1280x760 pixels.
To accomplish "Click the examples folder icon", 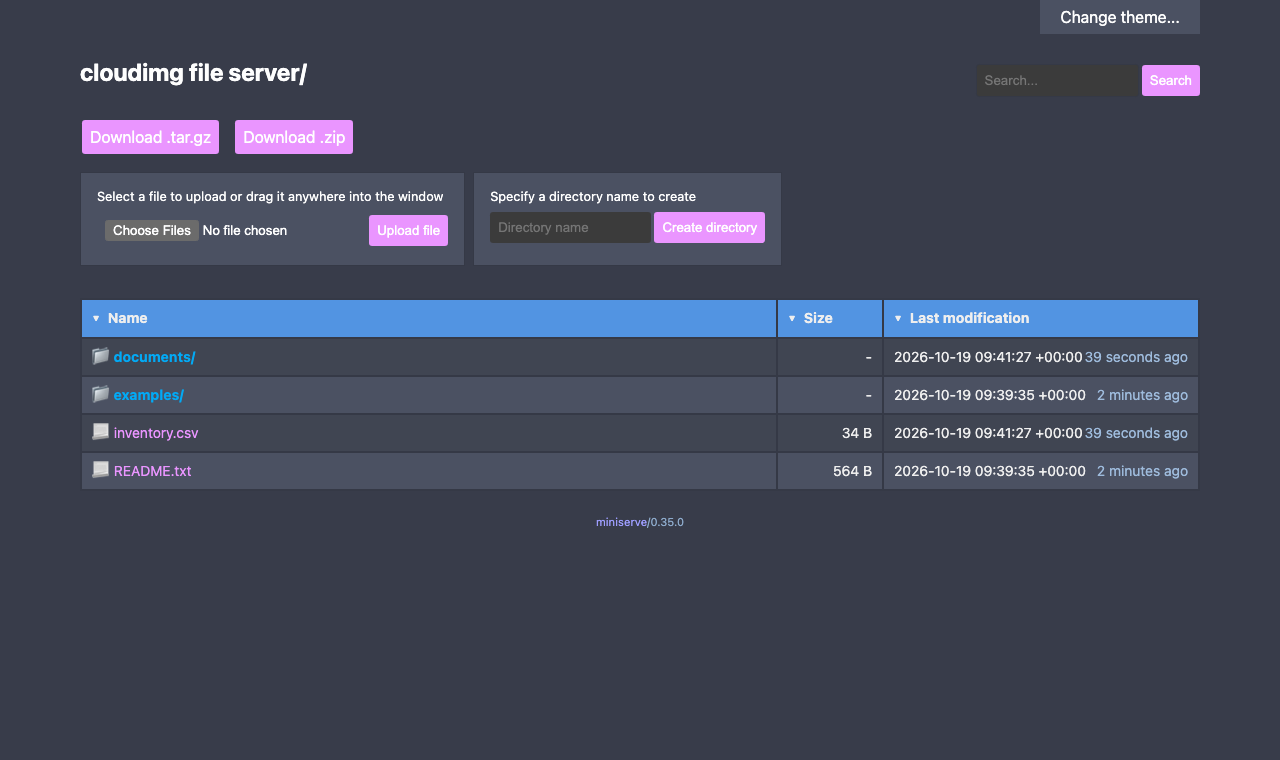I will tap(100, 394).
